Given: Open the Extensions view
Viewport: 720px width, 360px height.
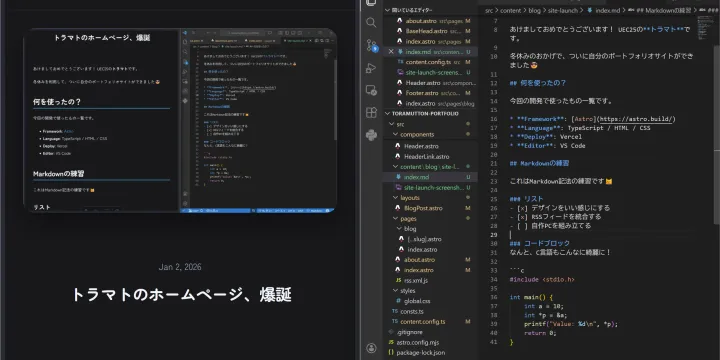Looking at the screenshot, I should pos(371,112).
